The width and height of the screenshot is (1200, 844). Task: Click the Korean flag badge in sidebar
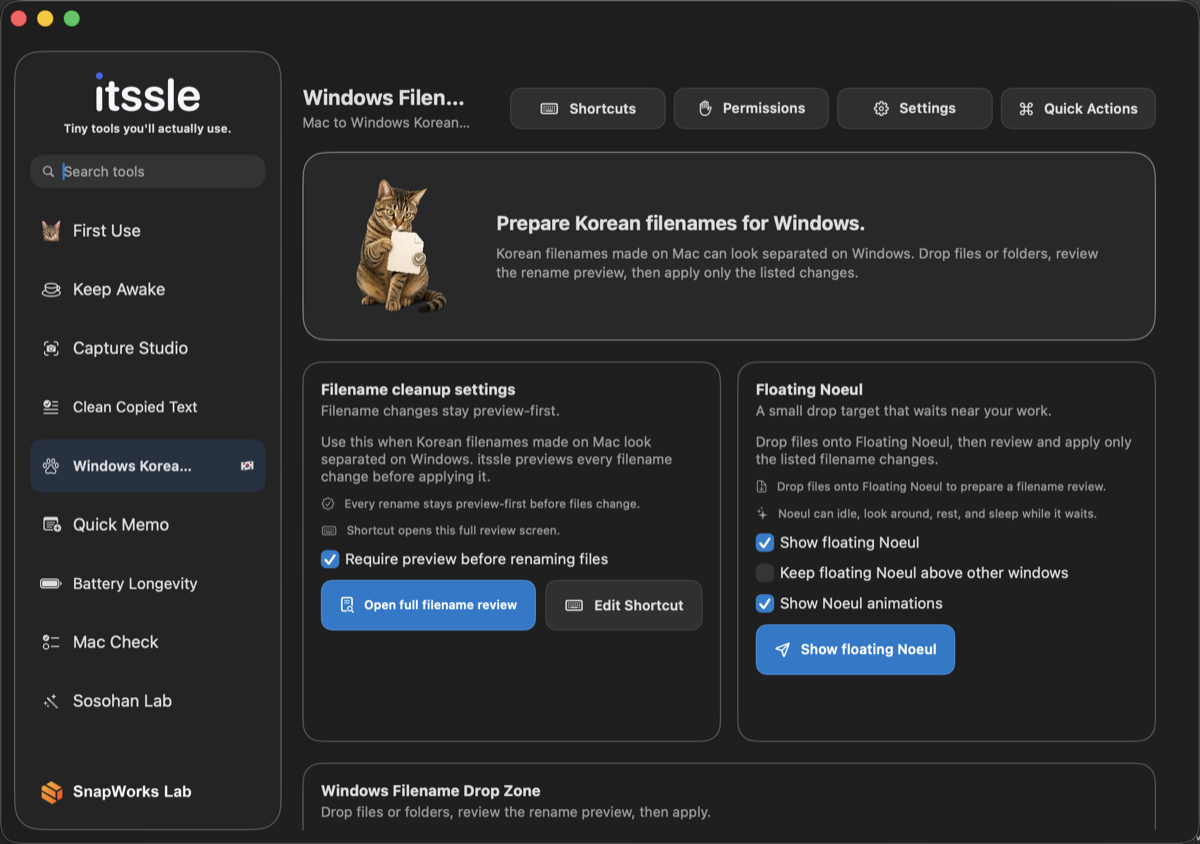tap(247, 466)
